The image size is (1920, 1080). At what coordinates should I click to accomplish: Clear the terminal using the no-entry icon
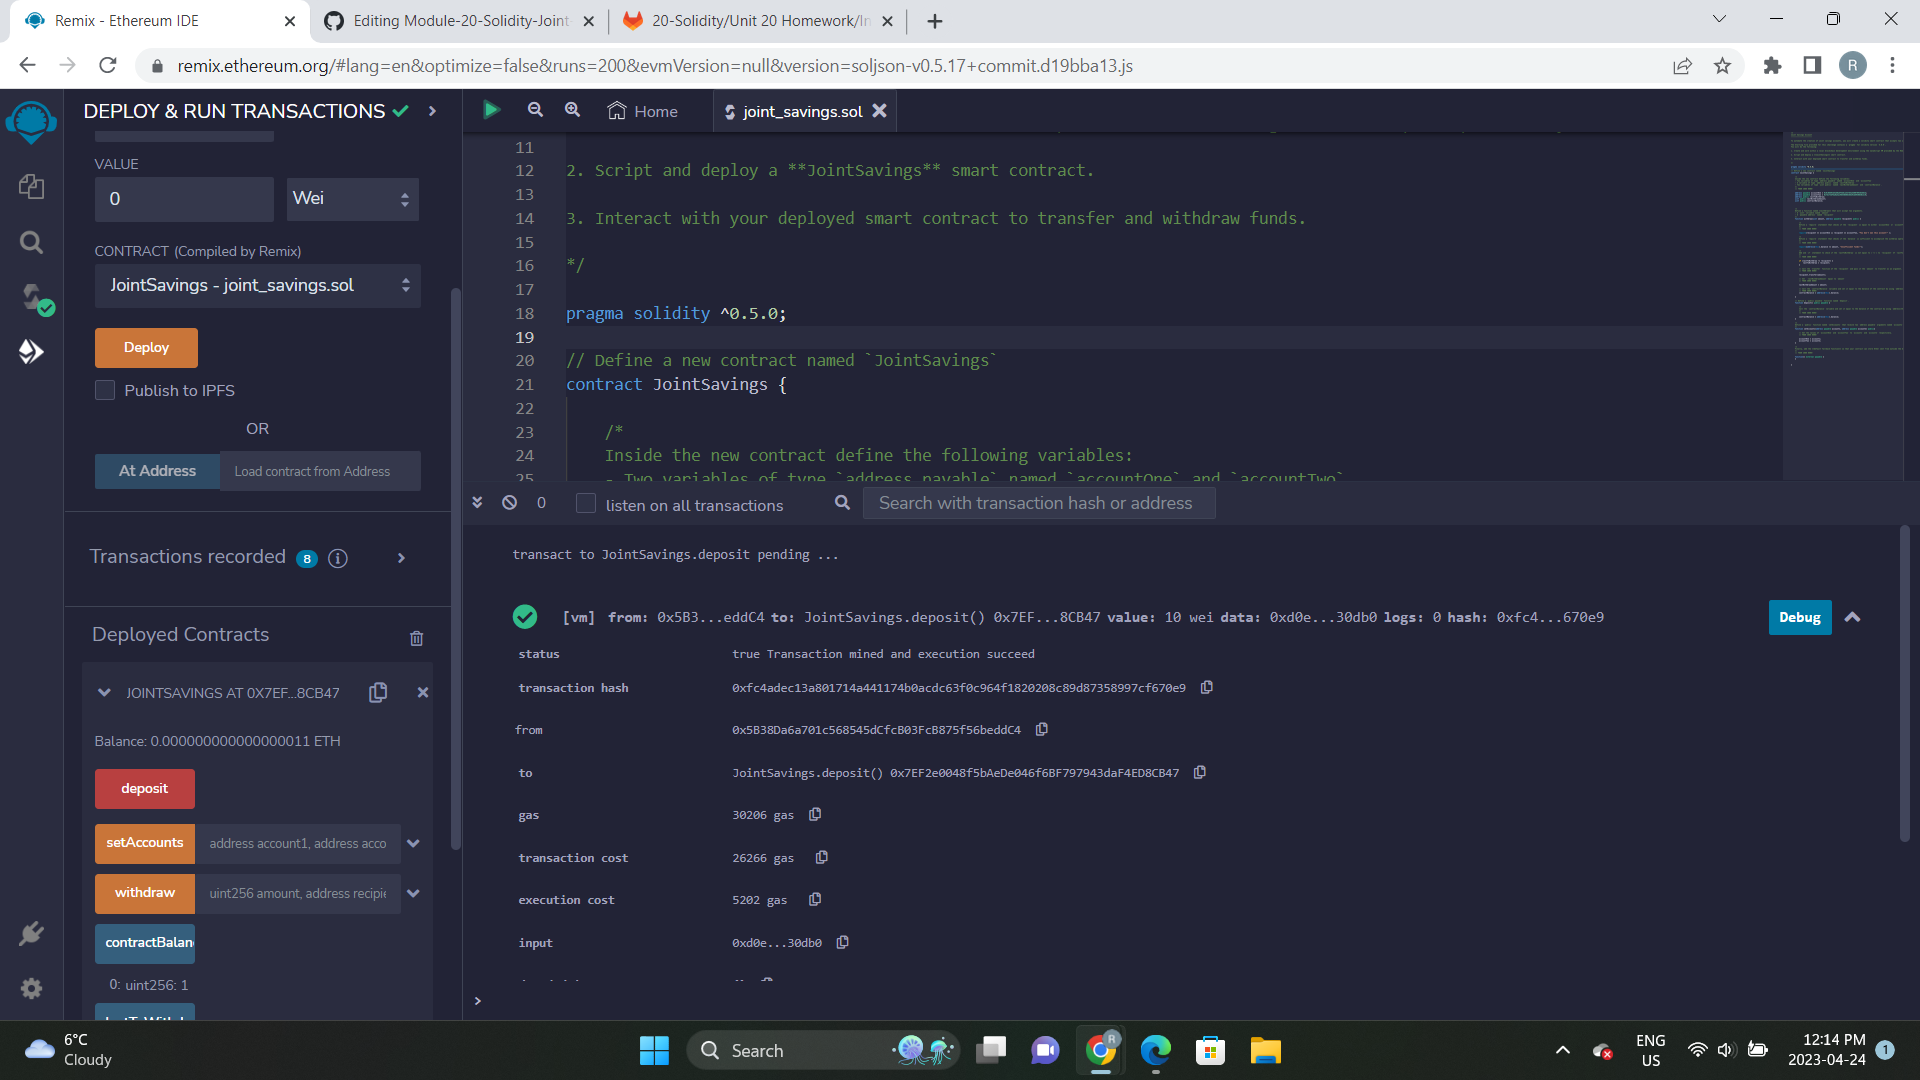pos(509,503)
